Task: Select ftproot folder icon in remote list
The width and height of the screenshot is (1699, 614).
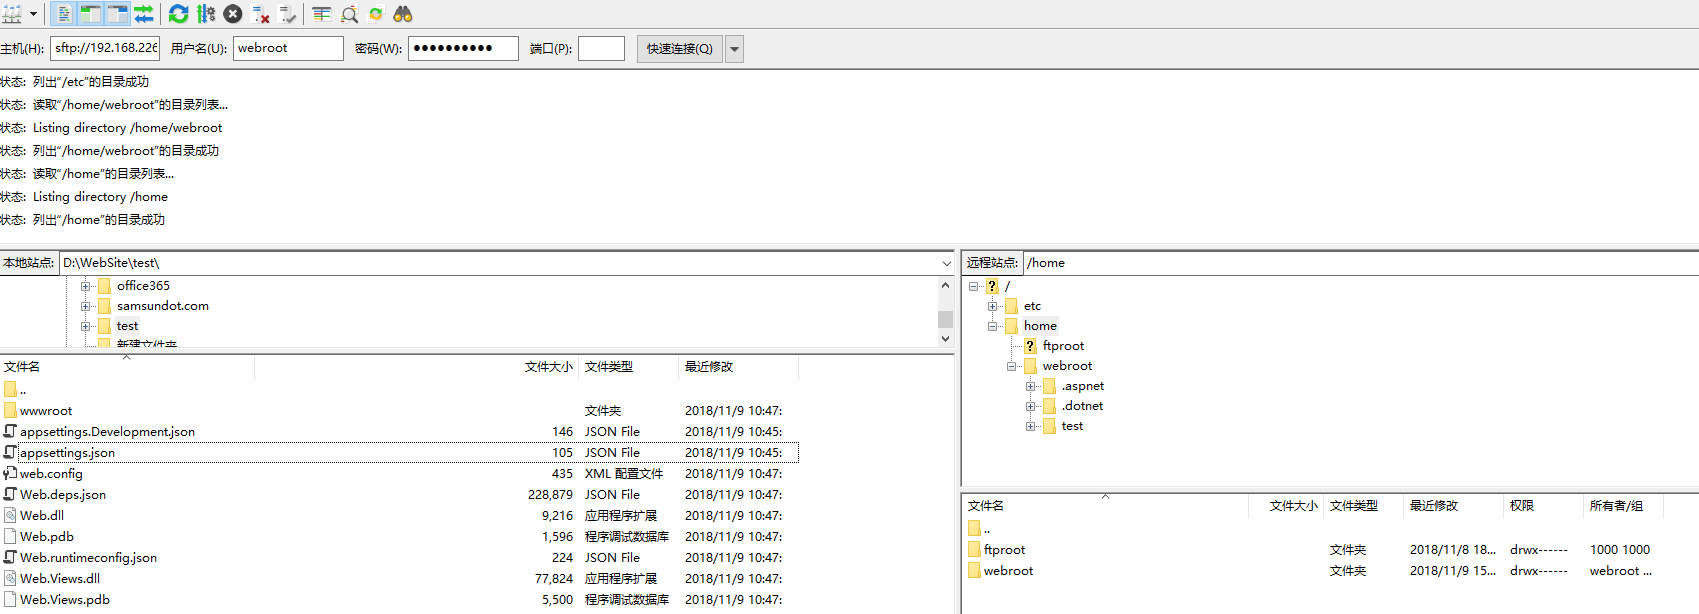Action: pyautogui.click(x=974, y=549)
